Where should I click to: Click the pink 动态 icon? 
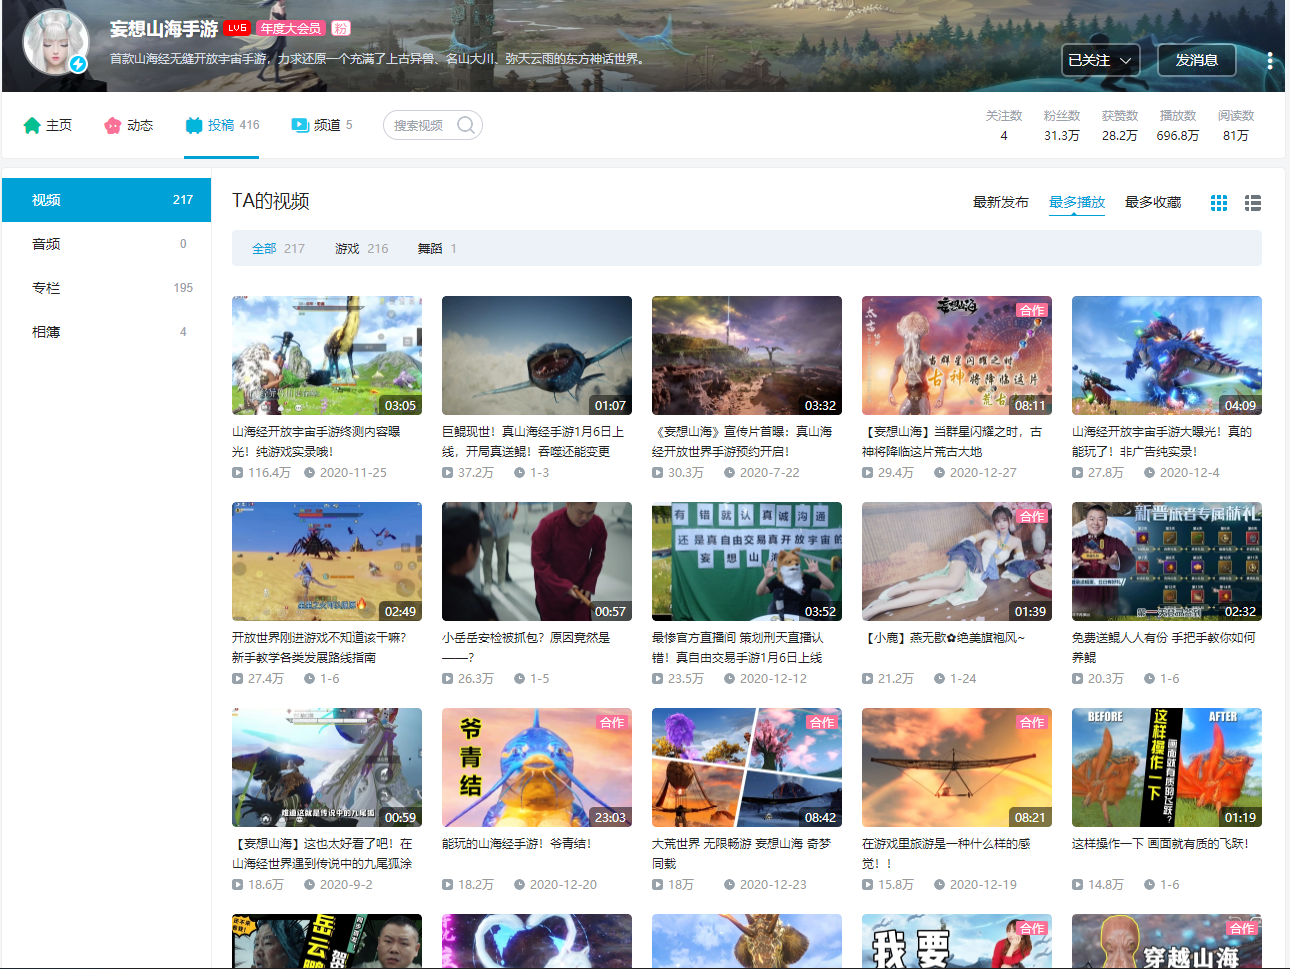(x=112, y=125)
